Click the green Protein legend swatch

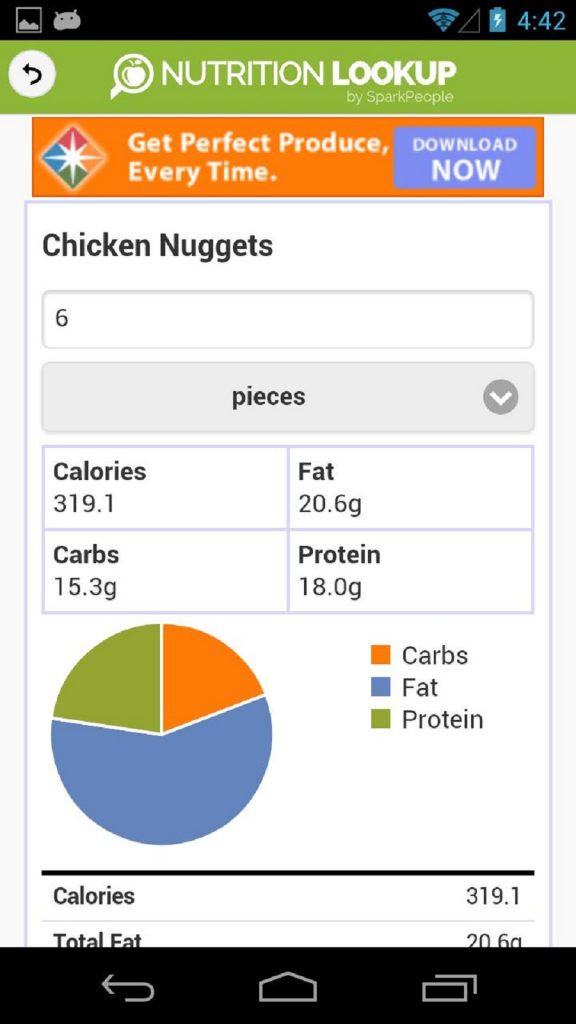point(380,719)
